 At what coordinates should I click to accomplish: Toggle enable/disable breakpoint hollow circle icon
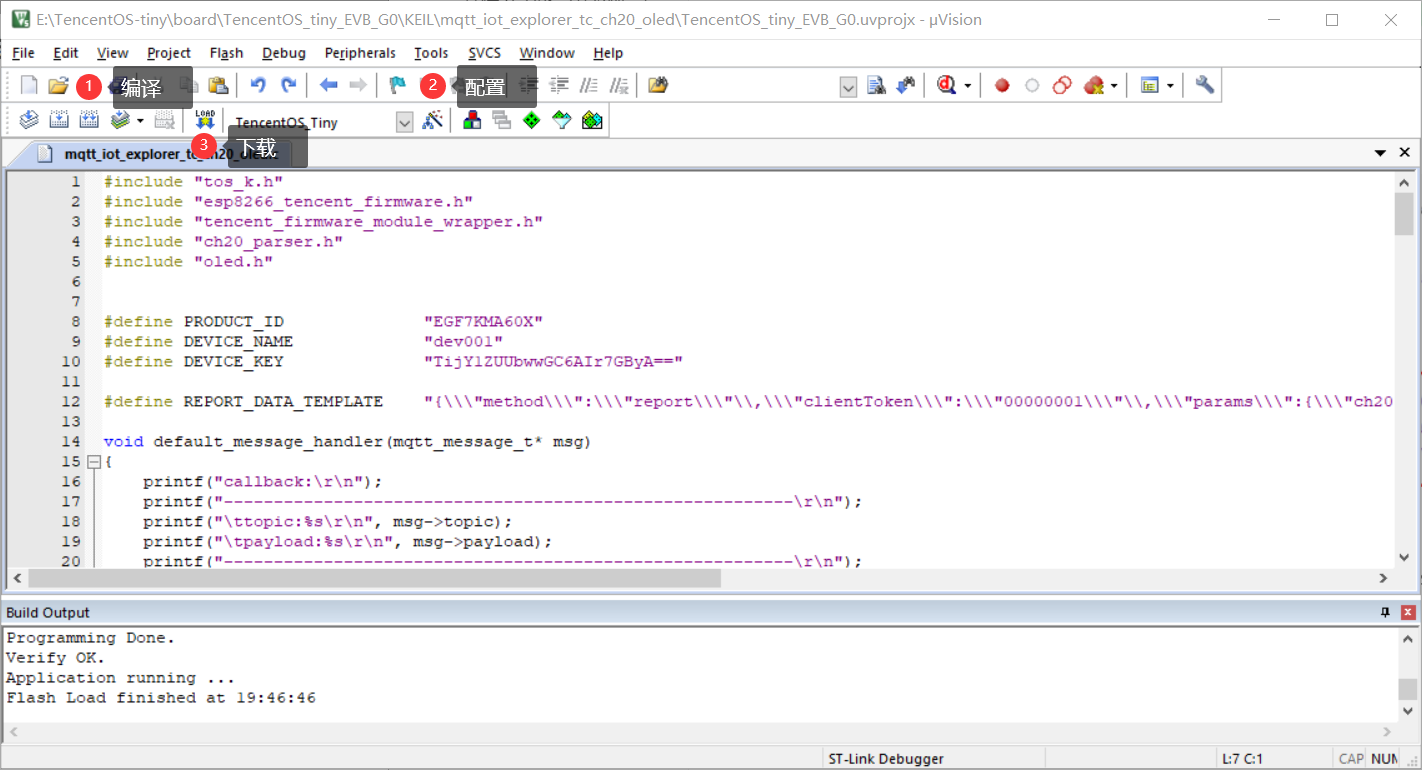coord(1032,86)
